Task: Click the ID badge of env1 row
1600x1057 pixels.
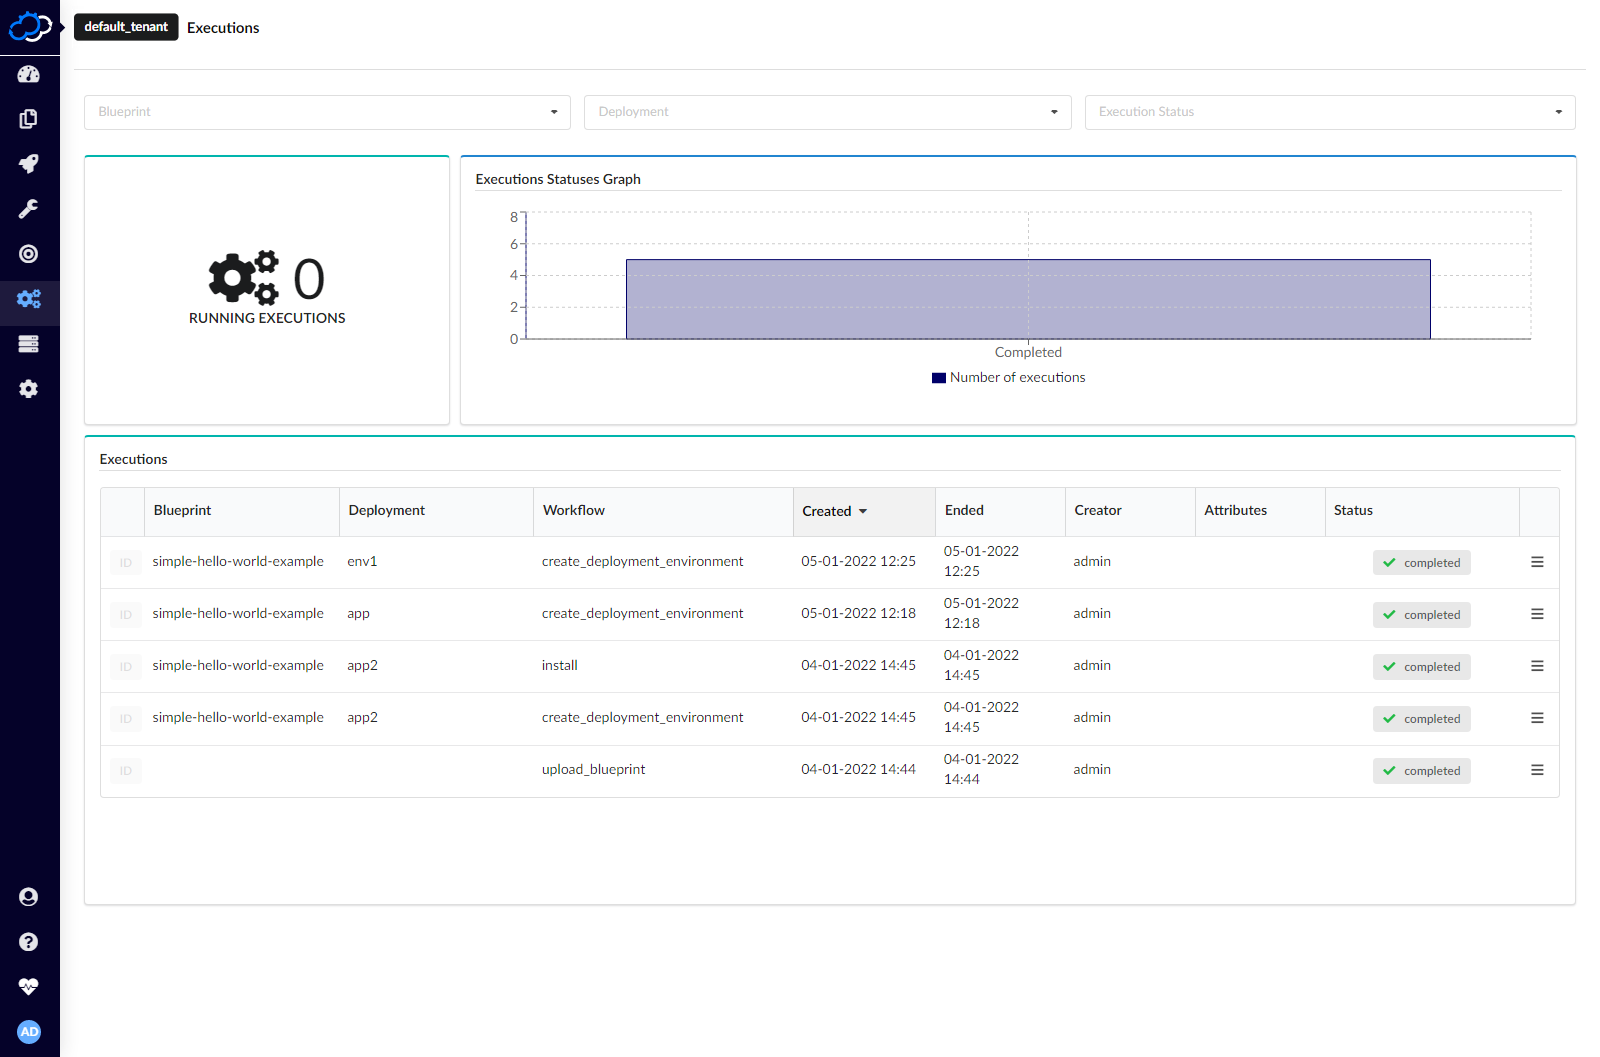Action: tap(126, 563)
